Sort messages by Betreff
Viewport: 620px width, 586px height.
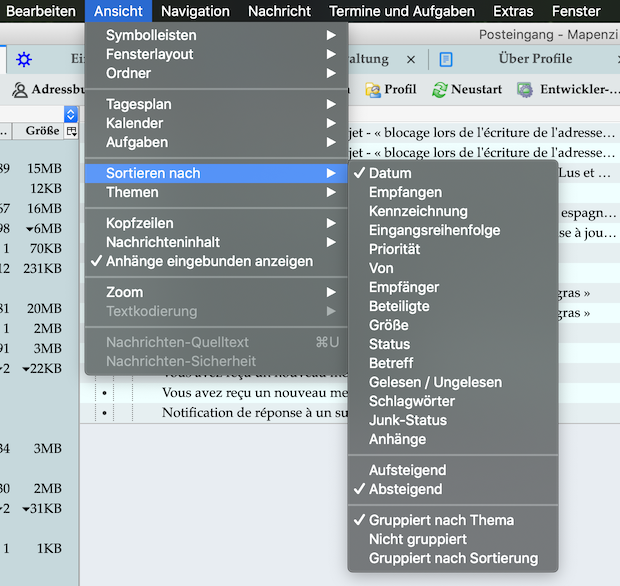click(x=392, y=363)
